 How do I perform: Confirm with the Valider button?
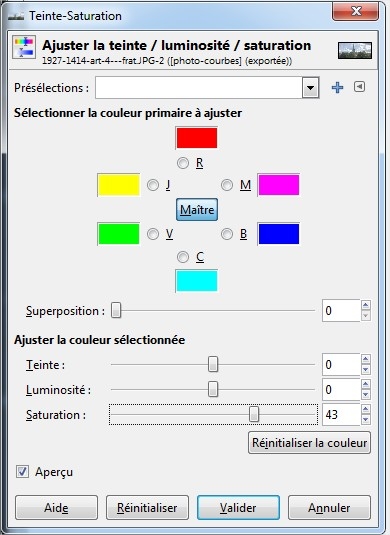[x=238, y=508]
